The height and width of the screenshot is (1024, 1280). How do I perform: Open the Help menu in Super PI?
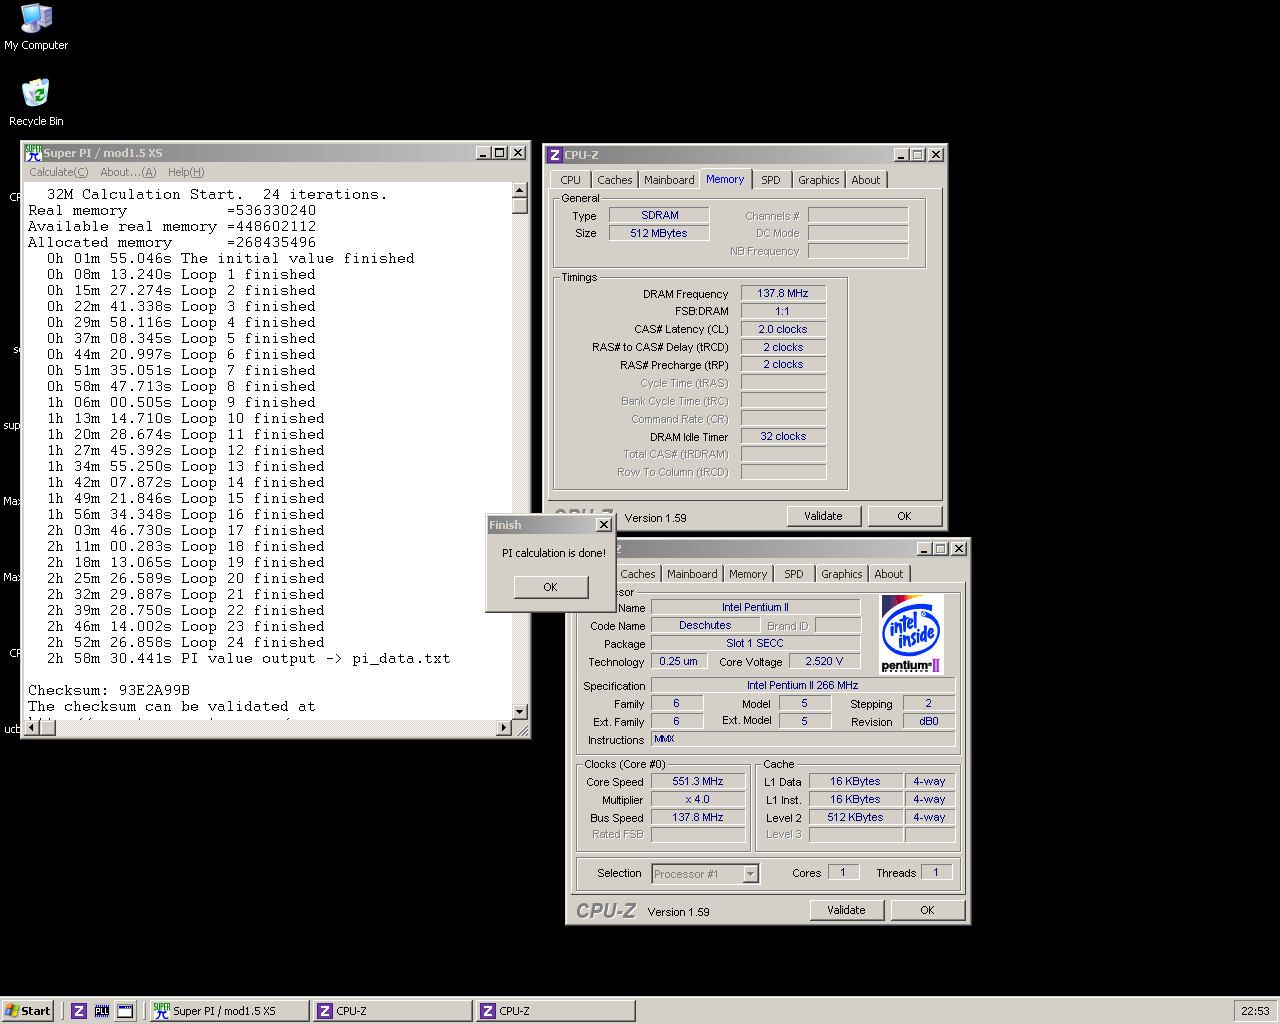(x=186, y=172)
